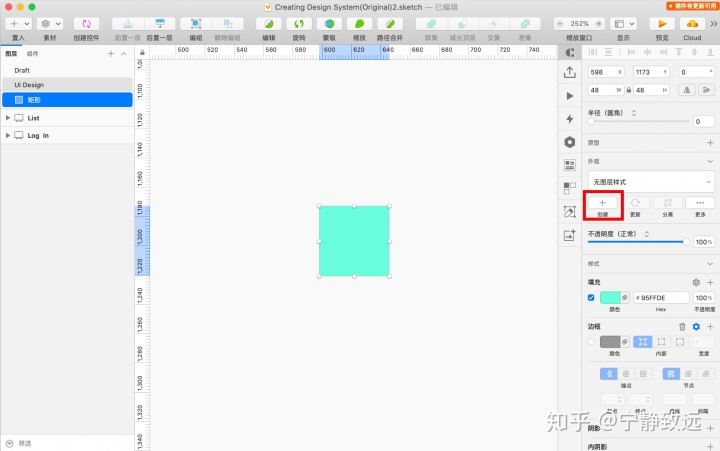Click the lightning bolt plugin icon

pyautogui.click(x=570, y=119)
